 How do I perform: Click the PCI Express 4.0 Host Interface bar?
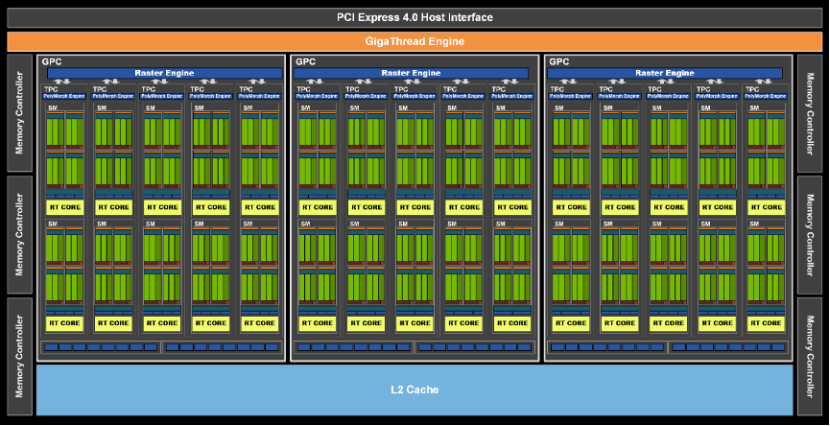[414, 17]
